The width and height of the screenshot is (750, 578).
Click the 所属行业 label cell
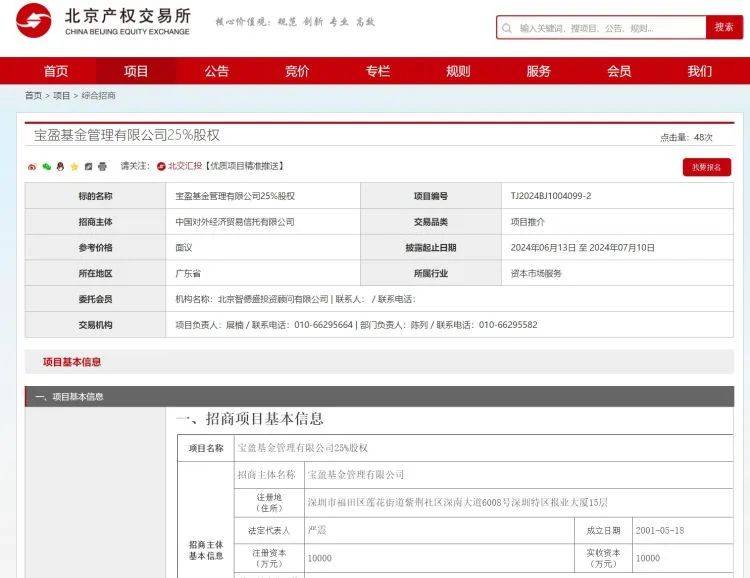[431, 273]
